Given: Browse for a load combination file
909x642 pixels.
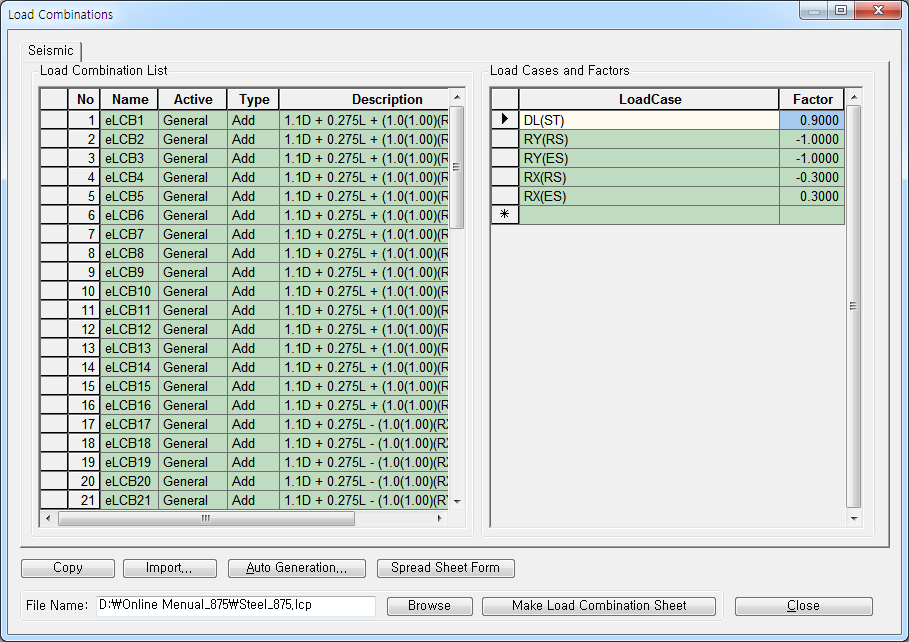Looking at the screenshot, I should (x=430, y=605).
